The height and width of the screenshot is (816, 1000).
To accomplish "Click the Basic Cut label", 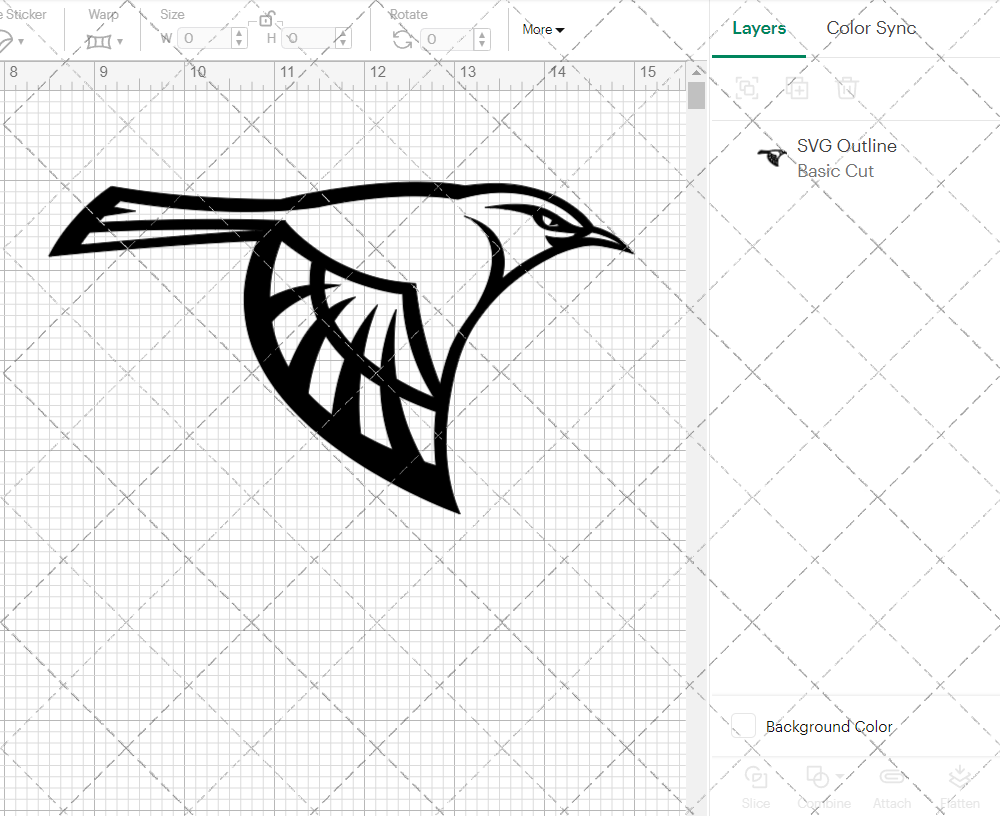I will 836,171.
